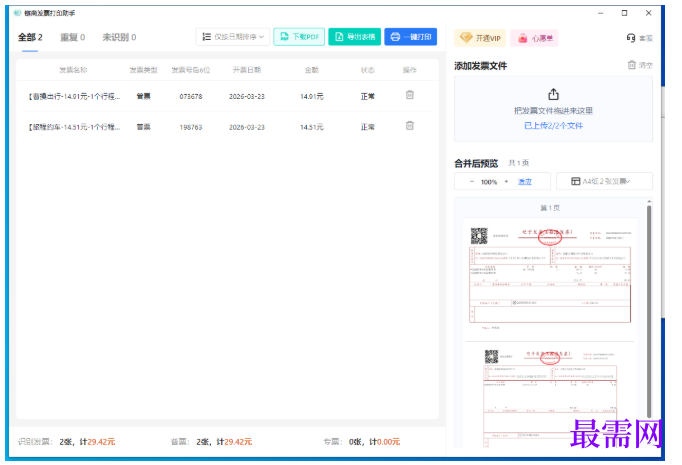Viewport: 682px width, 465px height.
Task: Open the 开通VIP diamond button
Action: click(x=480, y=38)
